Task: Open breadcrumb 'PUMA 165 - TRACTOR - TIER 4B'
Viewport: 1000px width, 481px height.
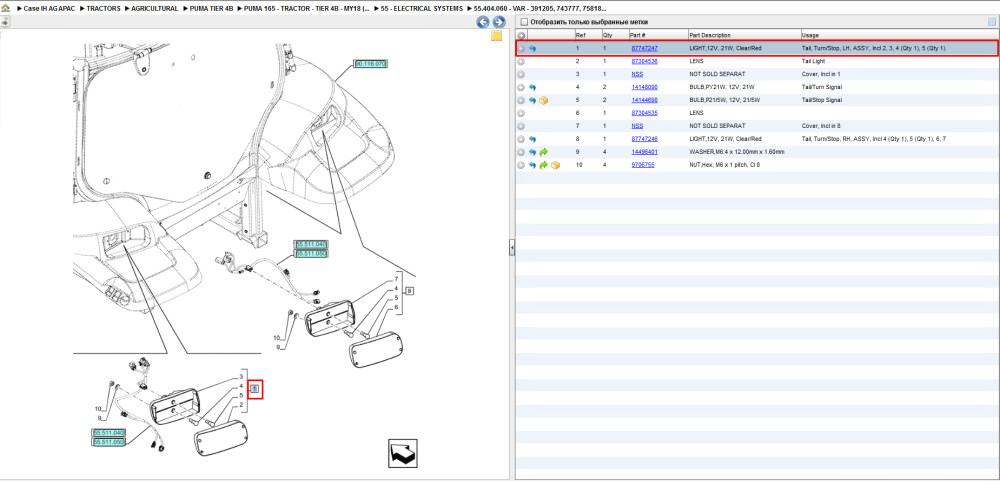Action: tap(307, 9)
